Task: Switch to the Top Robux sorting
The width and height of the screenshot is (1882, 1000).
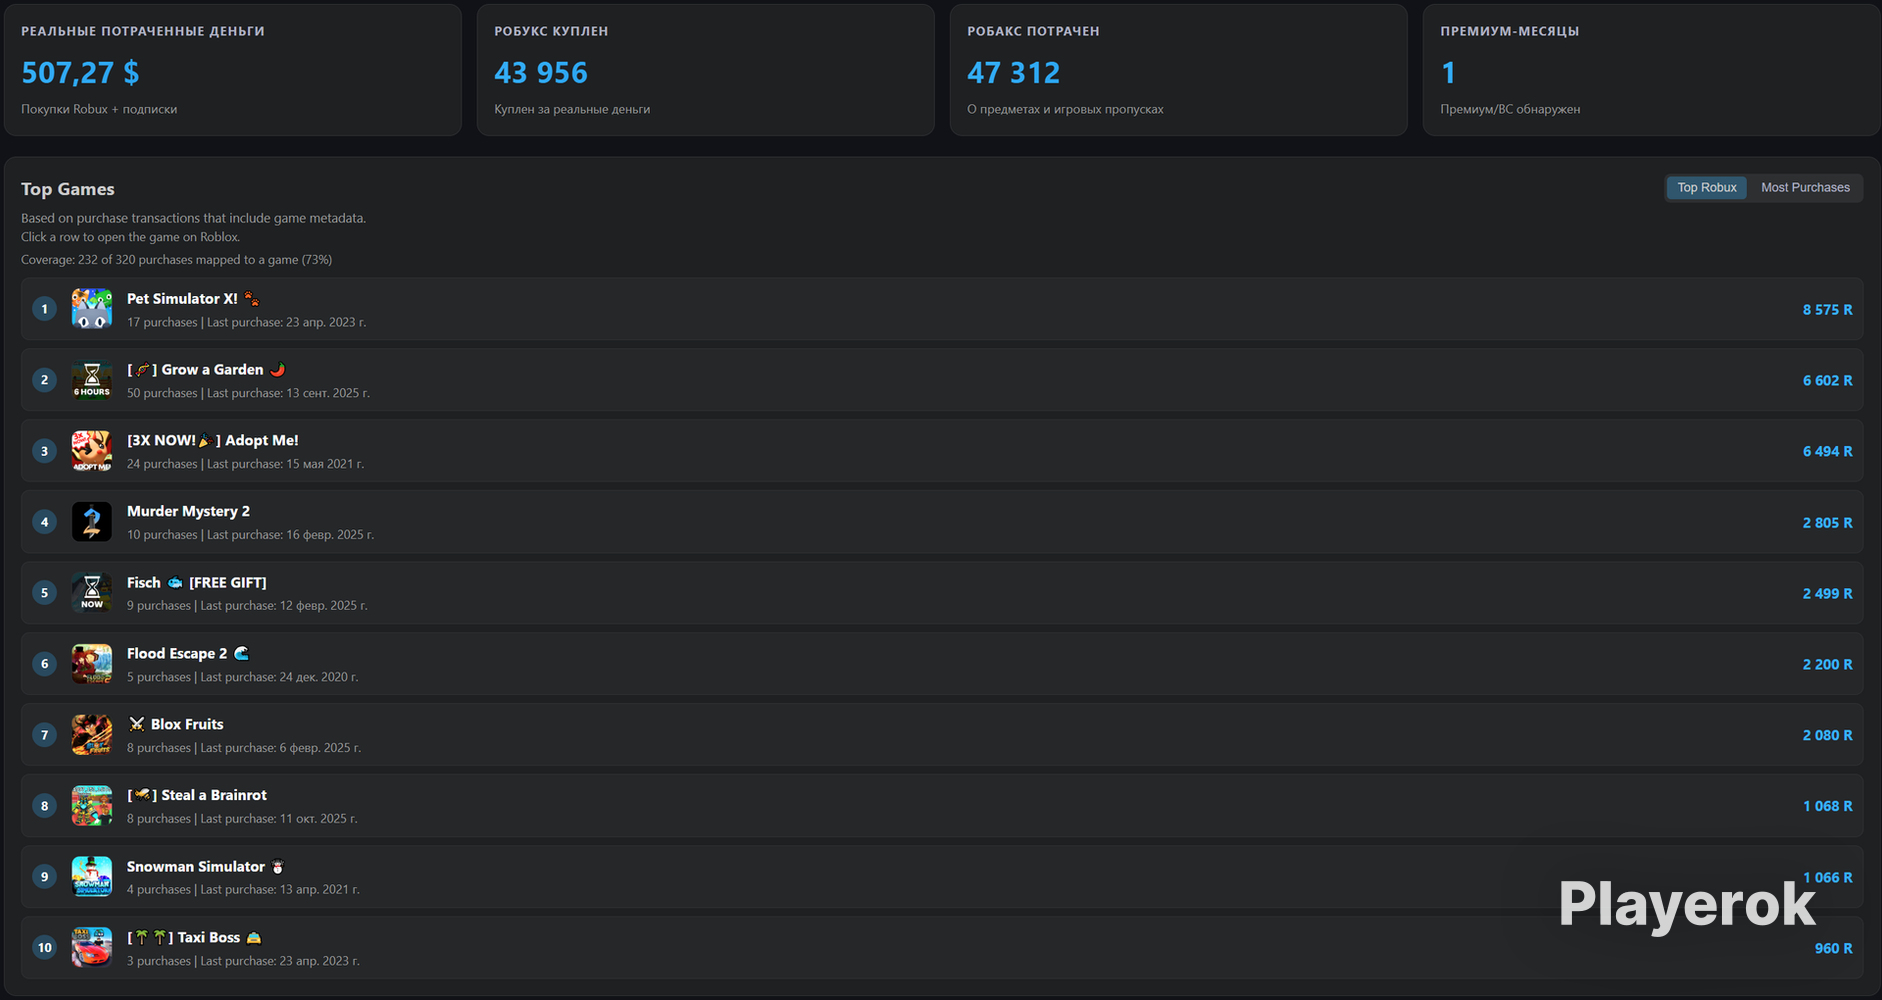Action: [1706, 188]
